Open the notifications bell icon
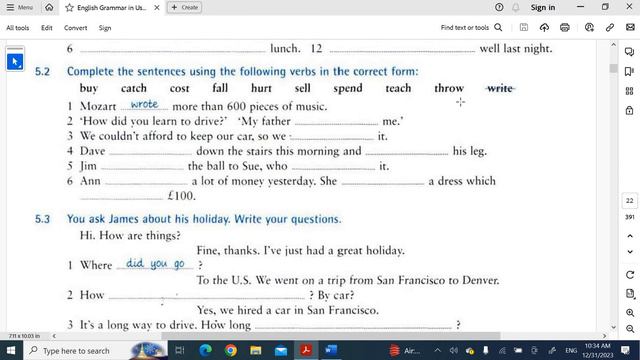640x360 pixels. 516,7
